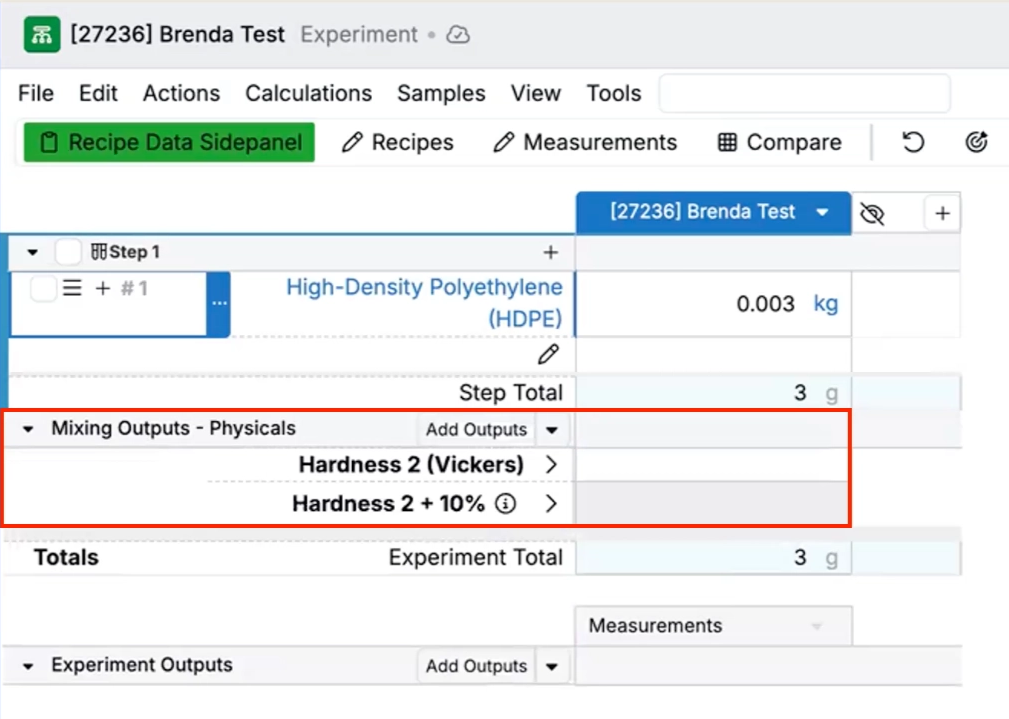The image size is (1009, 719).
Task: Click the plus icon in Step 1 header
Action: tap(550, 253)
